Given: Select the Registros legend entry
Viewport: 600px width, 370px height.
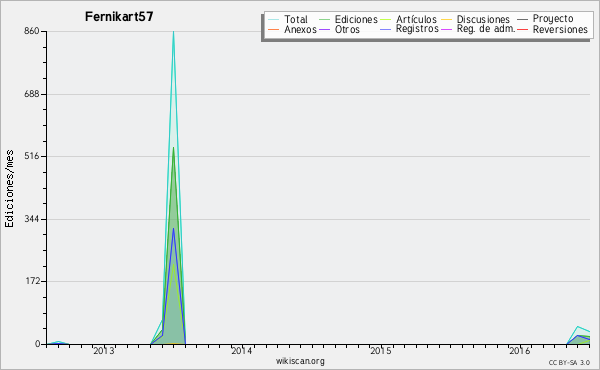Looking at the screenshot, I should [x=409, y=29].
